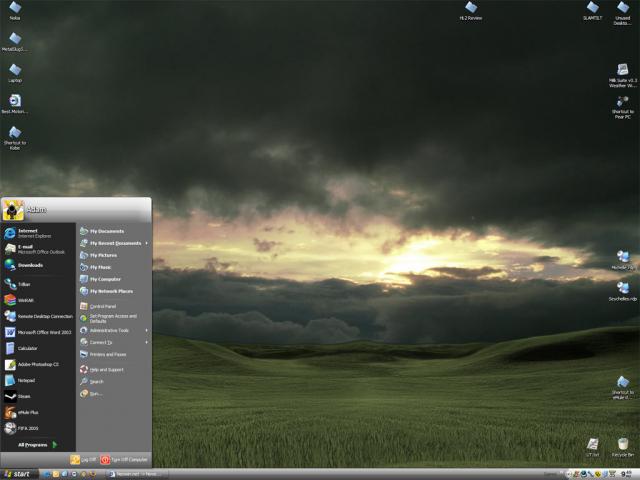Select the Nokia desktop icon
640x480 pixels.
pyautogui.click(x=15, y=11)
